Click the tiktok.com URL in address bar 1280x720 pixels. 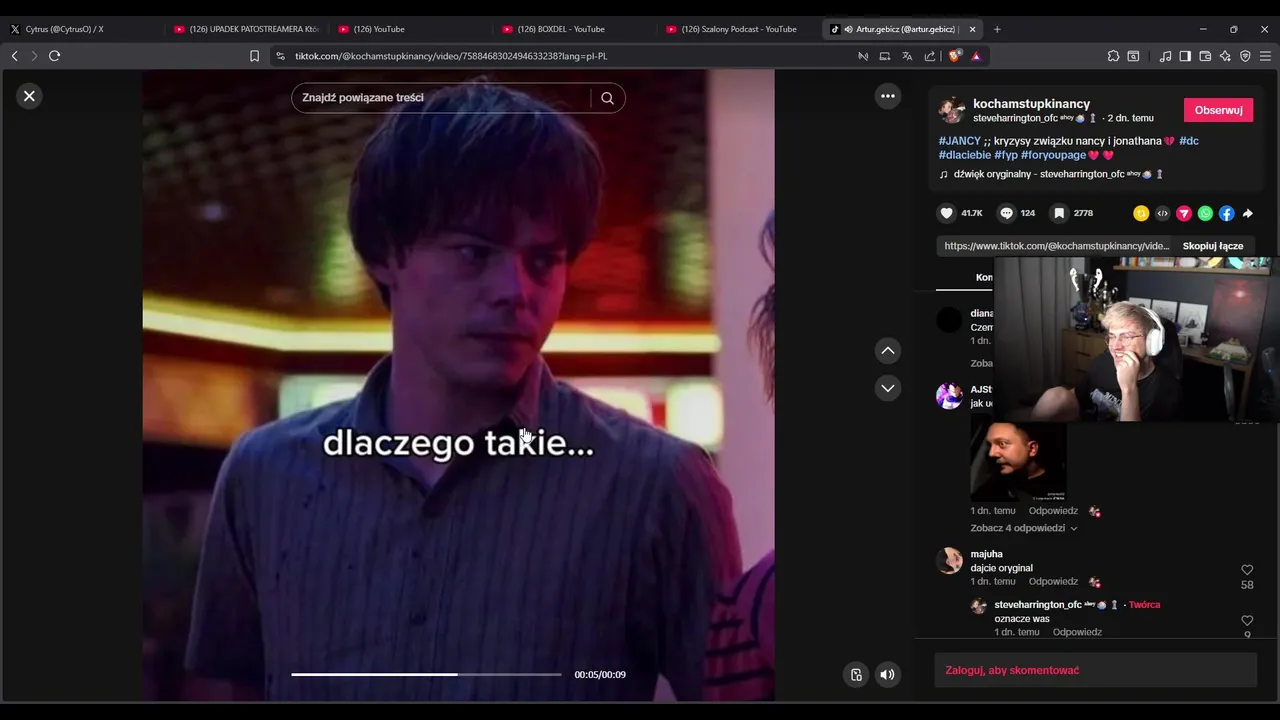[x=451, y=56]
